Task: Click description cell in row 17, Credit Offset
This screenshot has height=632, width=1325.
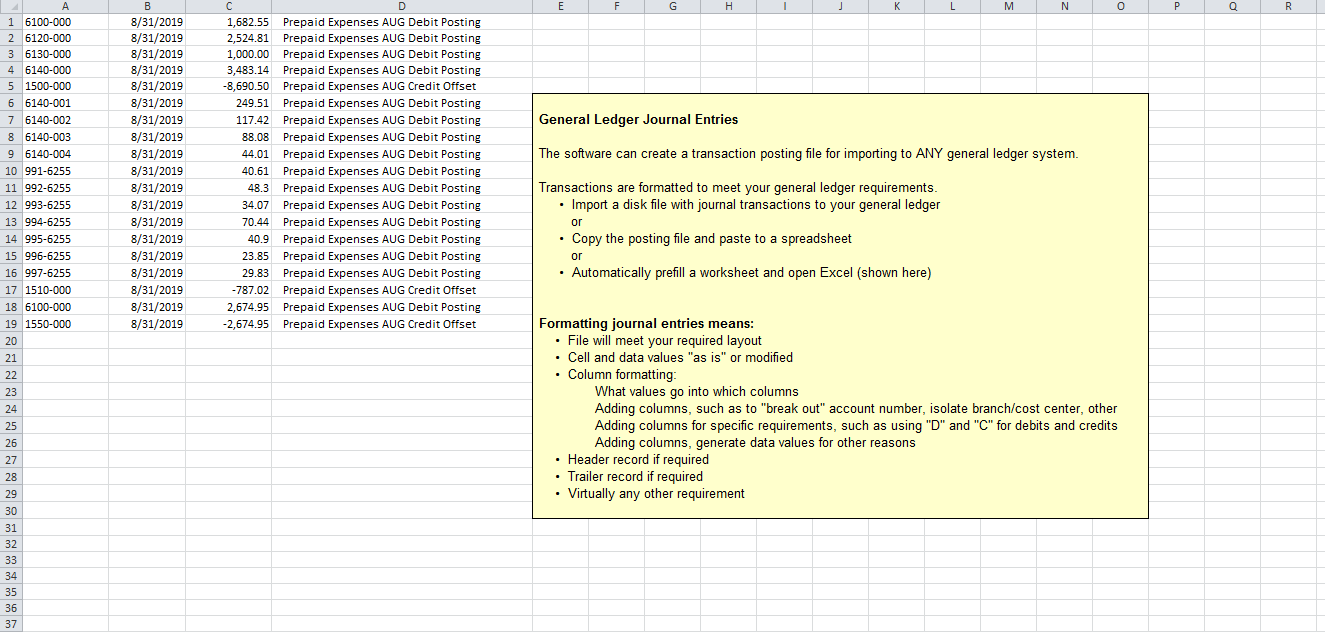Action: click(402, 290)
